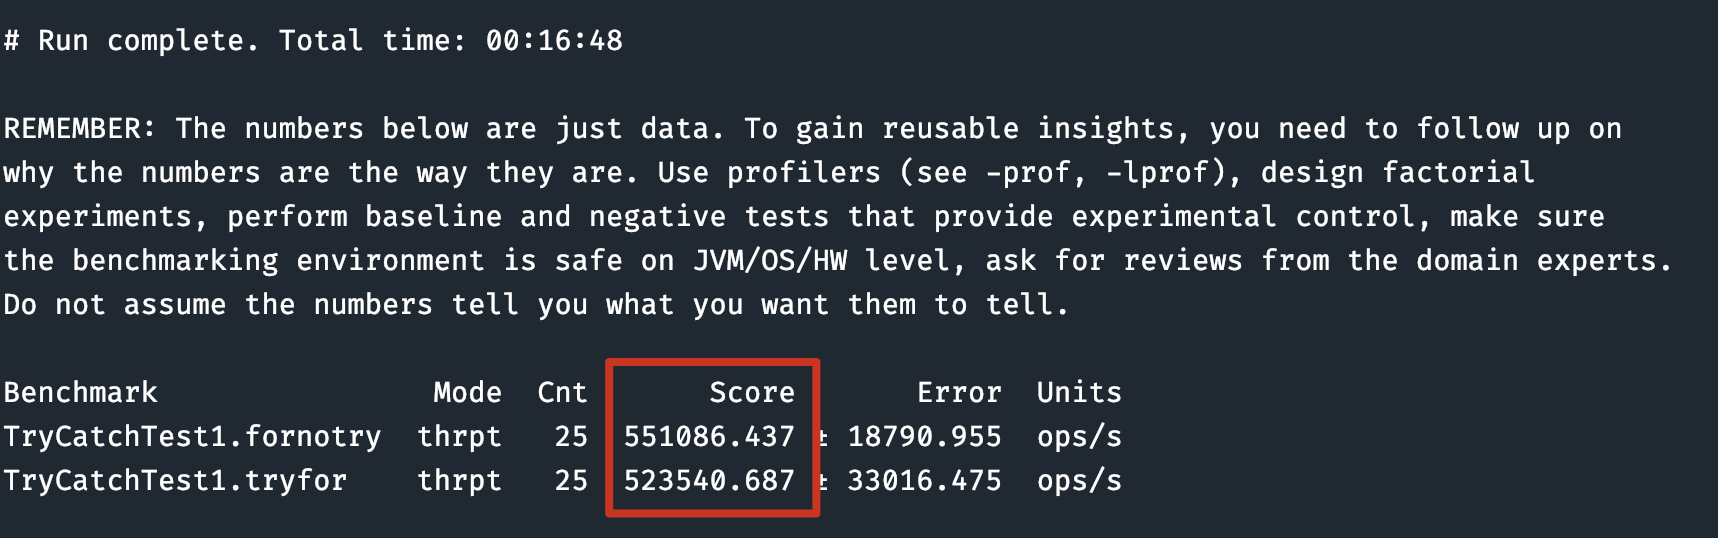This screenshot has width=1718, height=538.
Task: Click the Cnt column header
Action: click(562, 393)
